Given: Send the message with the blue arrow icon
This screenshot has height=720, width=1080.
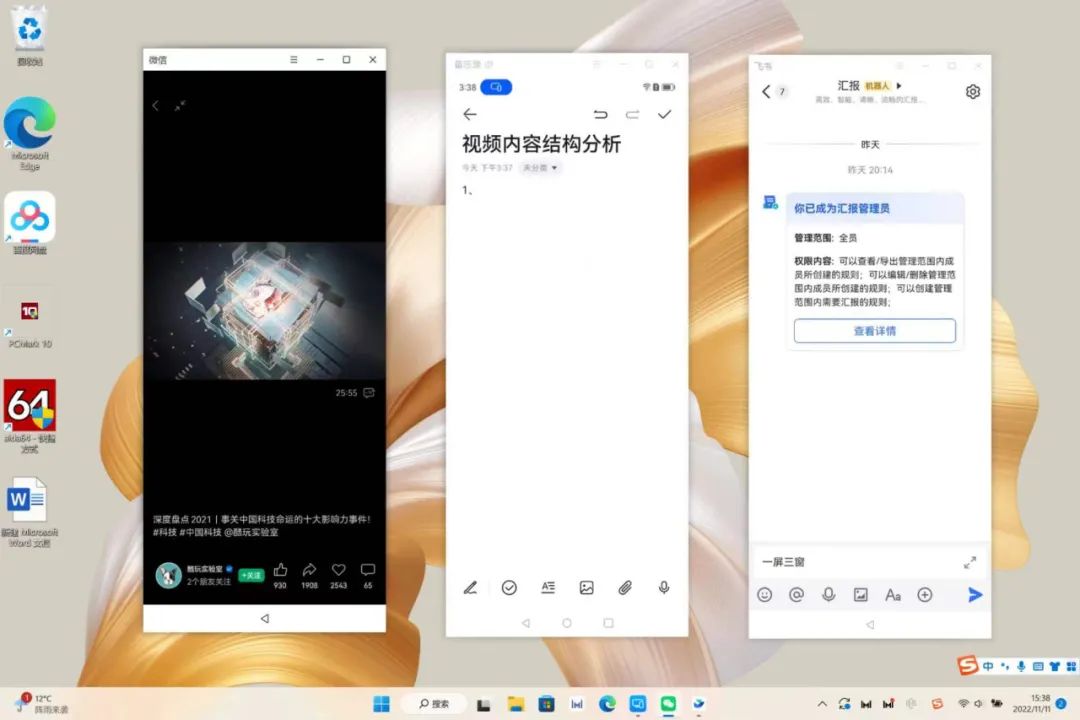Looking at the screenshot, I should click(x=975, y=595).
